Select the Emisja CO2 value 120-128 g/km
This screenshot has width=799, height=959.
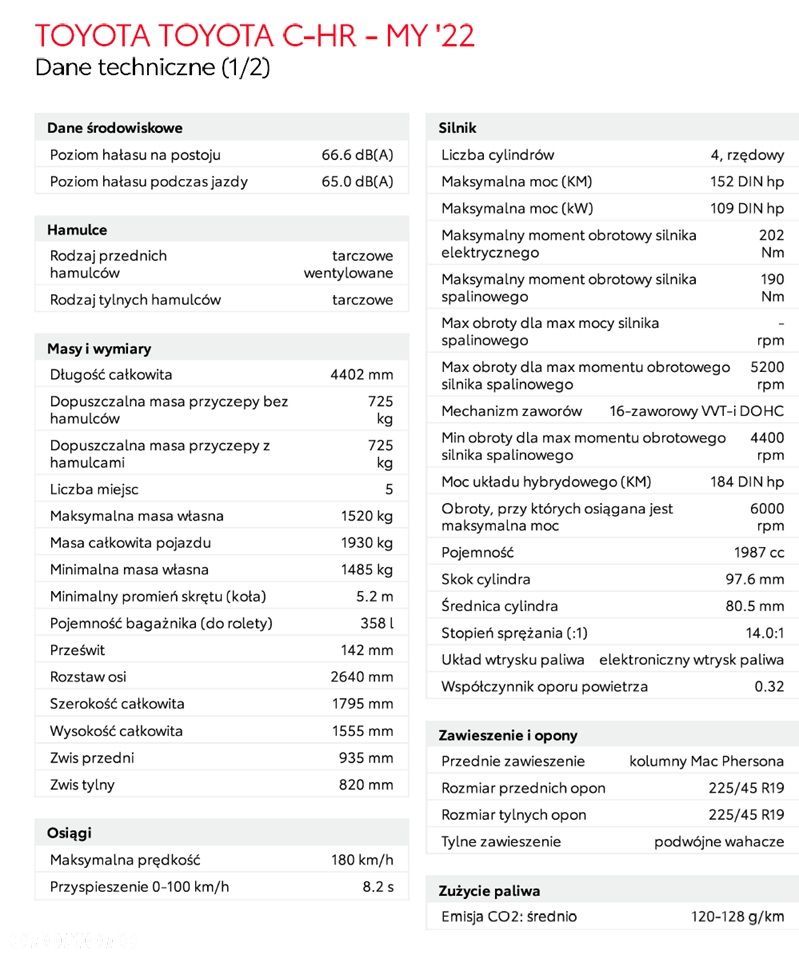[x=737, y=917]
